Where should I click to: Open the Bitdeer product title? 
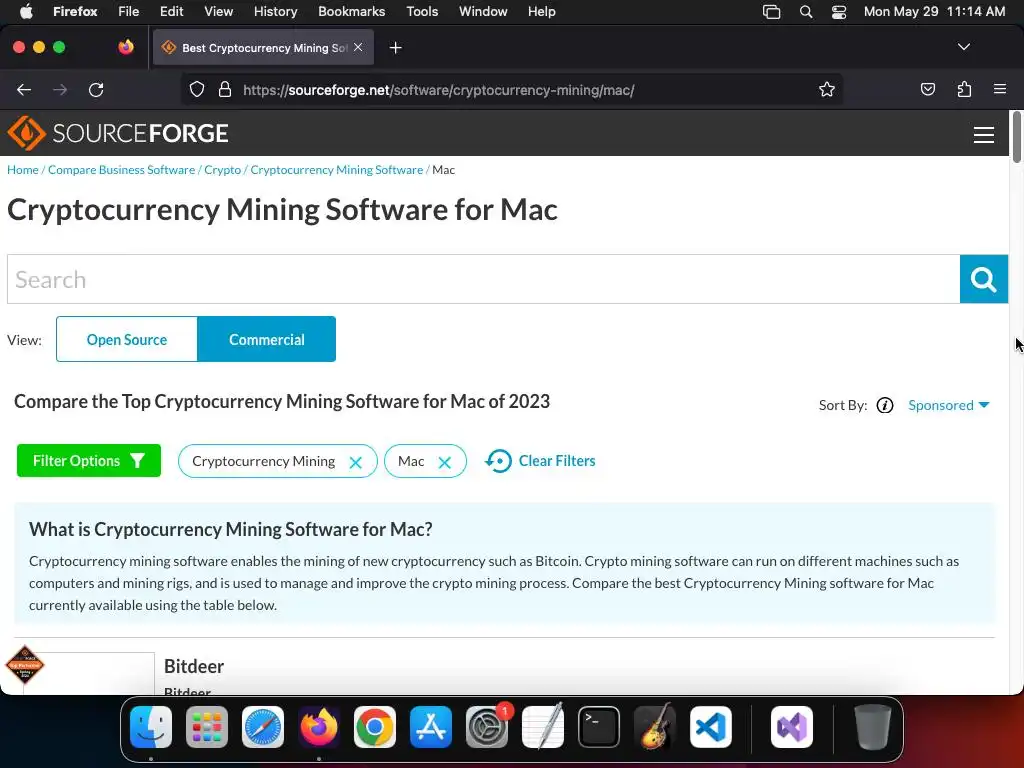tap(194, 666)
